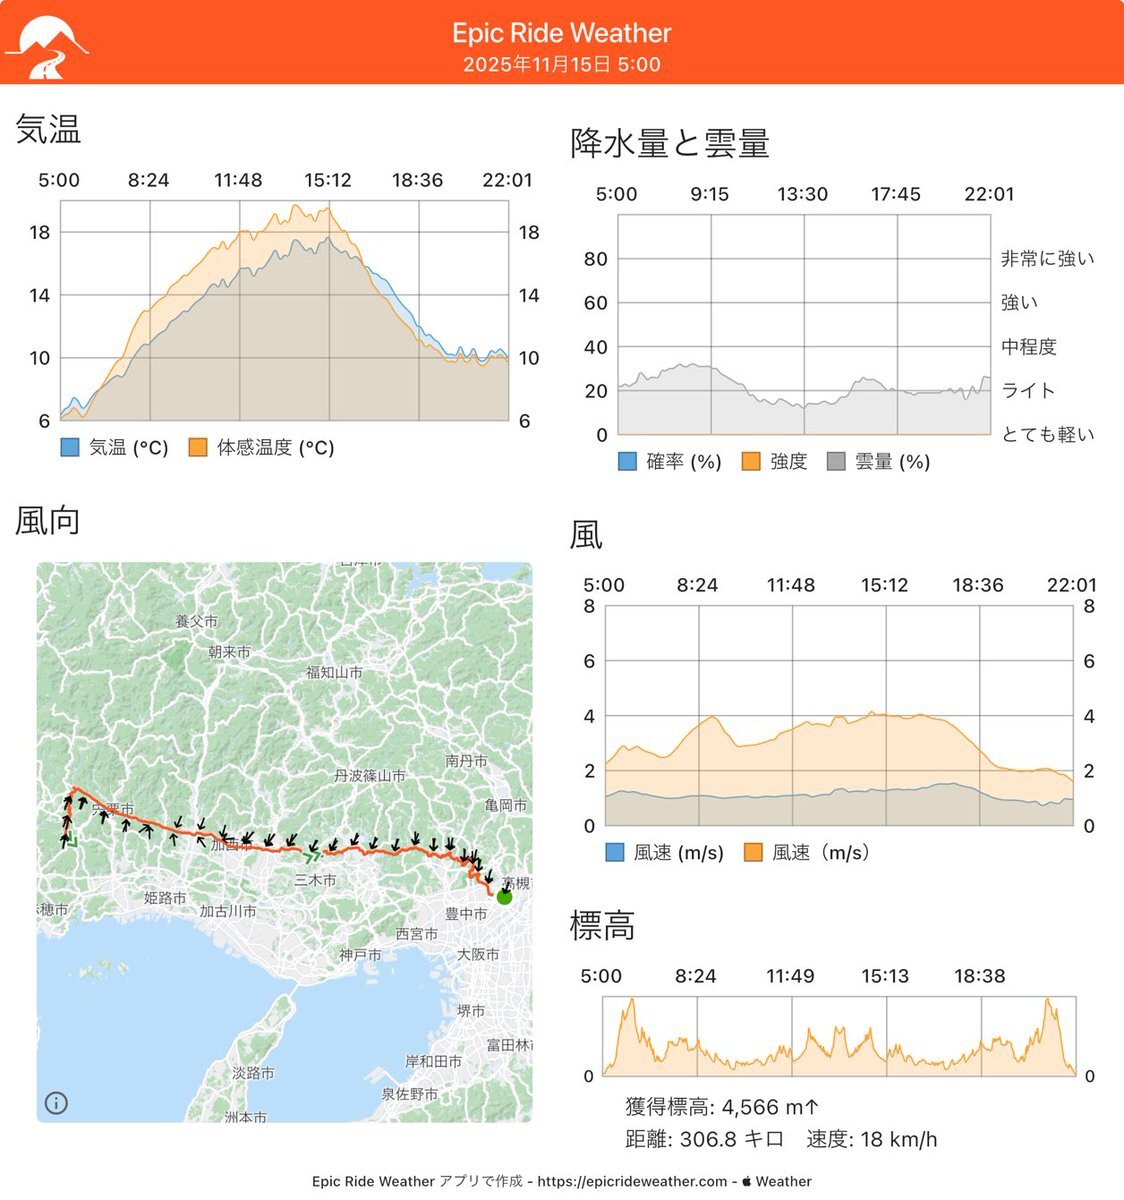Click the date 2025年11月15日 5:00
Screen dimensions: 1124x1200
pyautogui.click(x=562, y=64)
